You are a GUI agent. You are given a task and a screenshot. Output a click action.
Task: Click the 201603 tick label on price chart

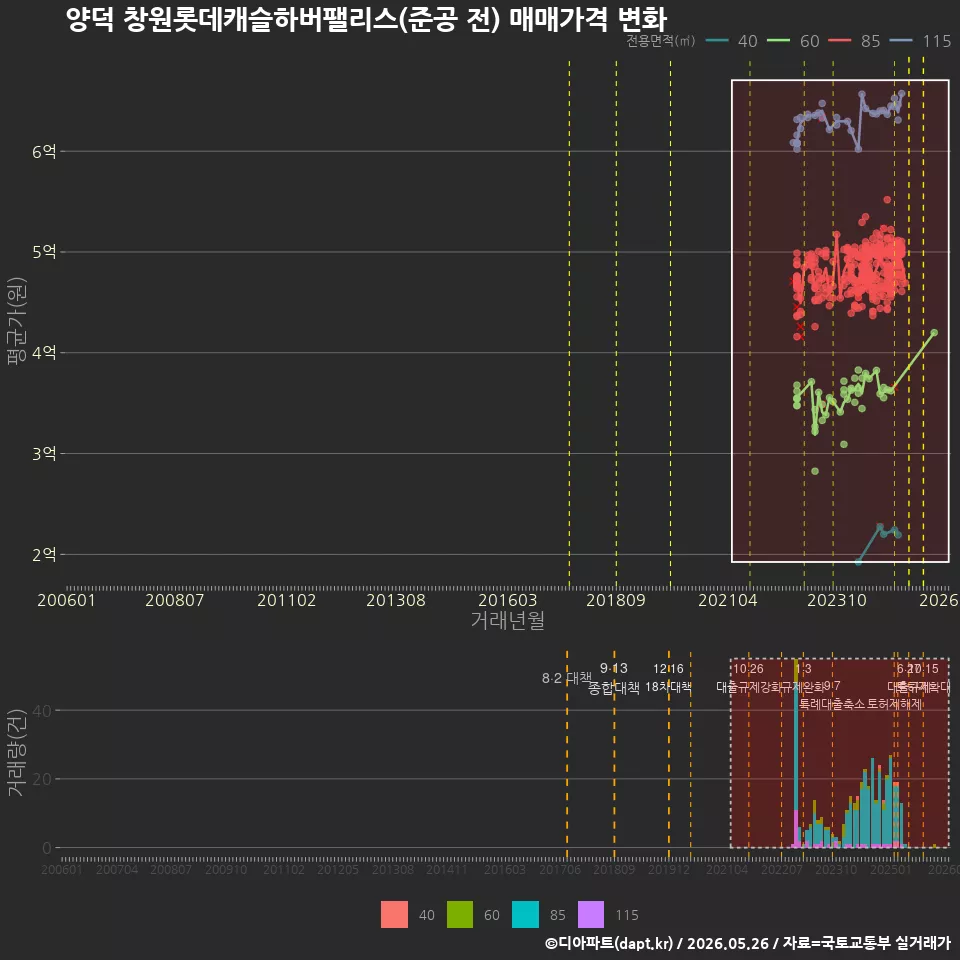tap(508, 600)
